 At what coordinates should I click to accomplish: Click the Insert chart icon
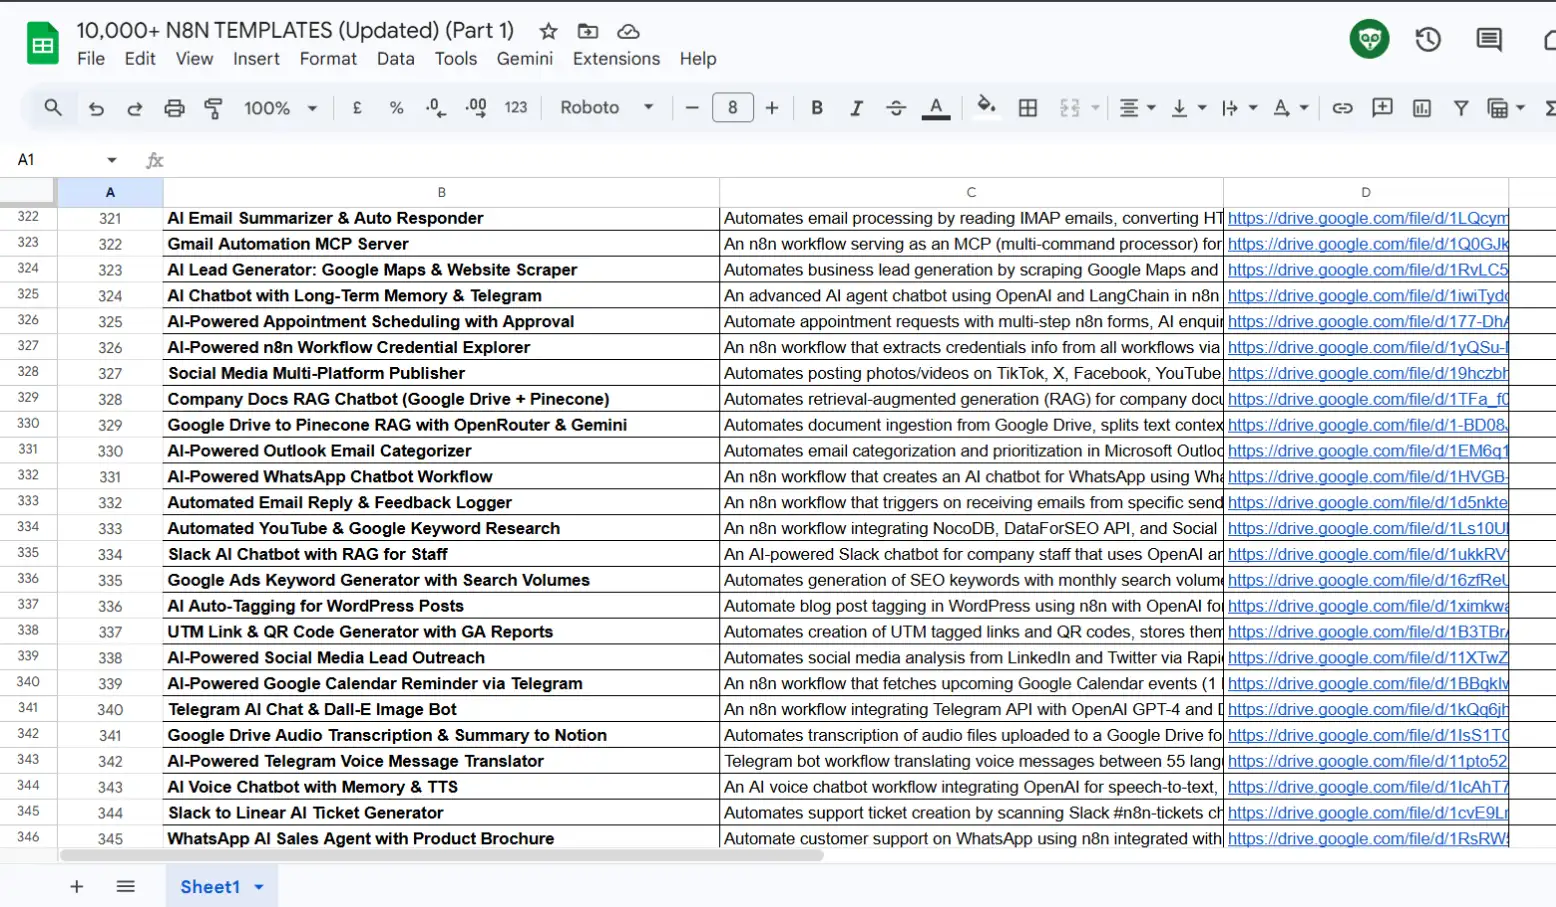point(1421,108)
